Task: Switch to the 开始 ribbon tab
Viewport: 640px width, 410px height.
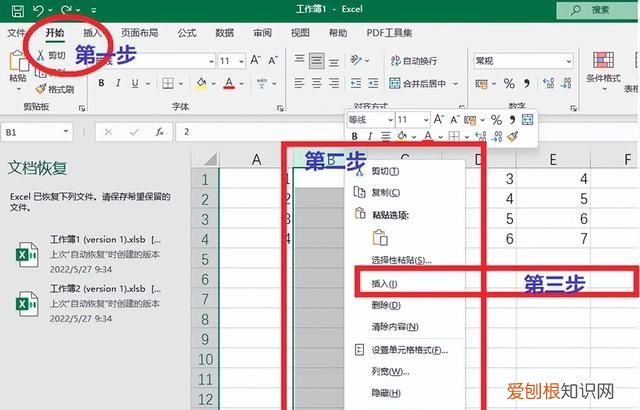Action: pyautogui.click(x=55, y=33)
